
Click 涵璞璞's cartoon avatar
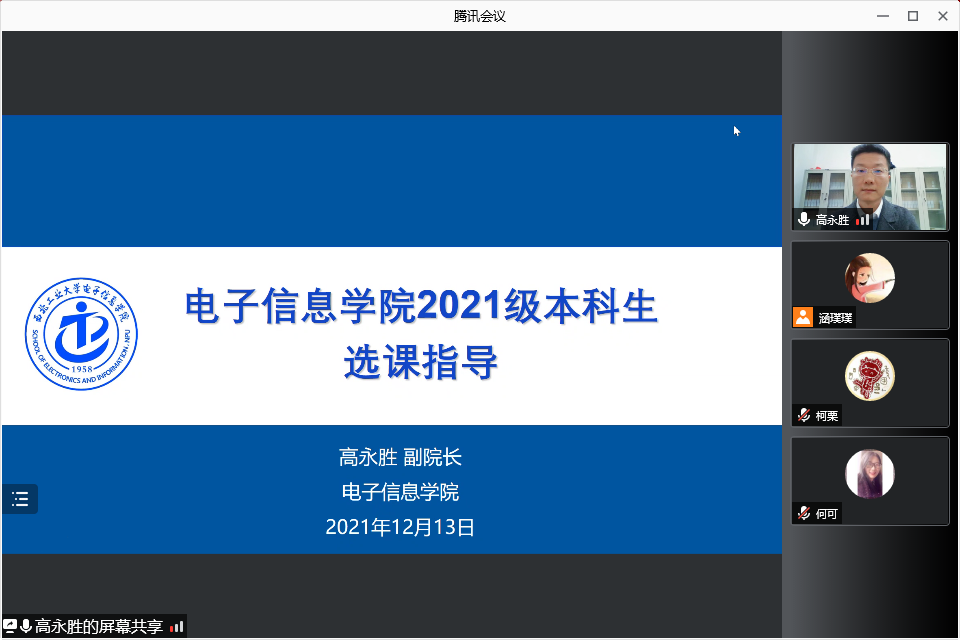click(870, 278)
